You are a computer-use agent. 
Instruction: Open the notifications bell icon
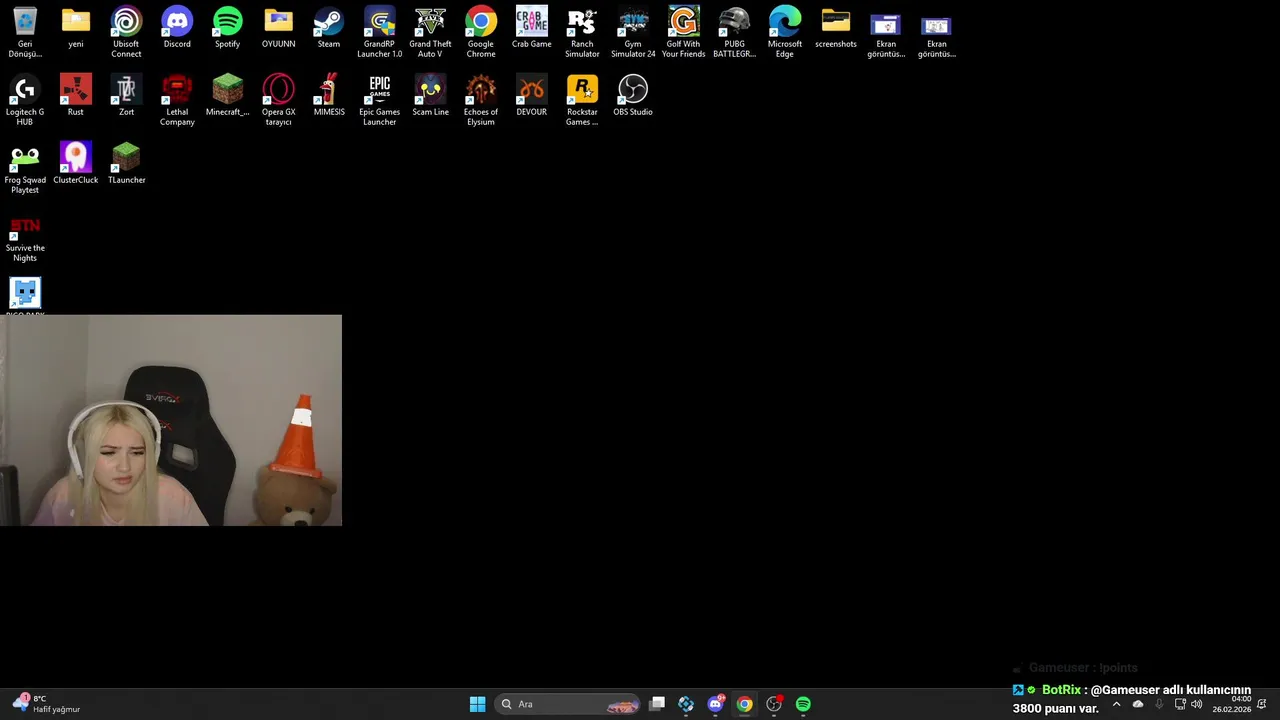click(1262, 704)
